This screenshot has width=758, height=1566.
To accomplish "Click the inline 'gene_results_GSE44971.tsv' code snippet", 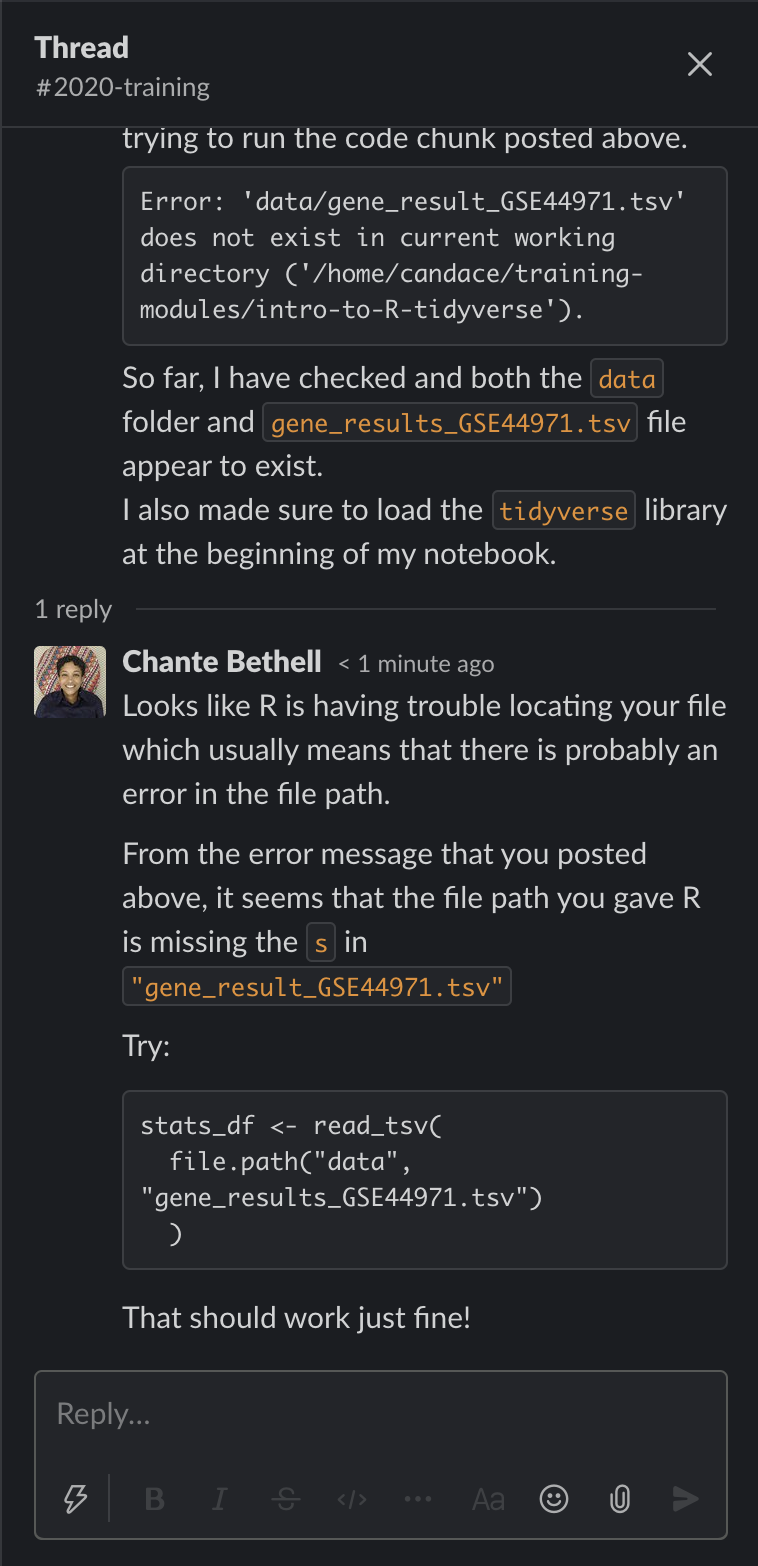I will tap(450, 423).
